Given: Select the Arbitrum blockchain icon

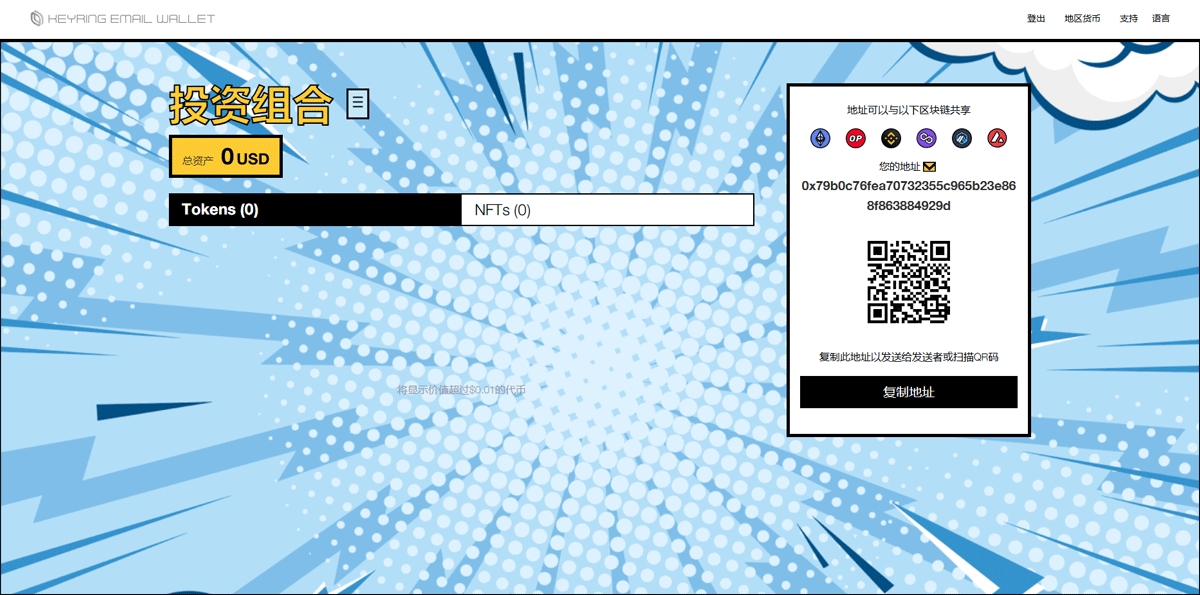Looking at the screenshot, I should [x=962, y=139].
